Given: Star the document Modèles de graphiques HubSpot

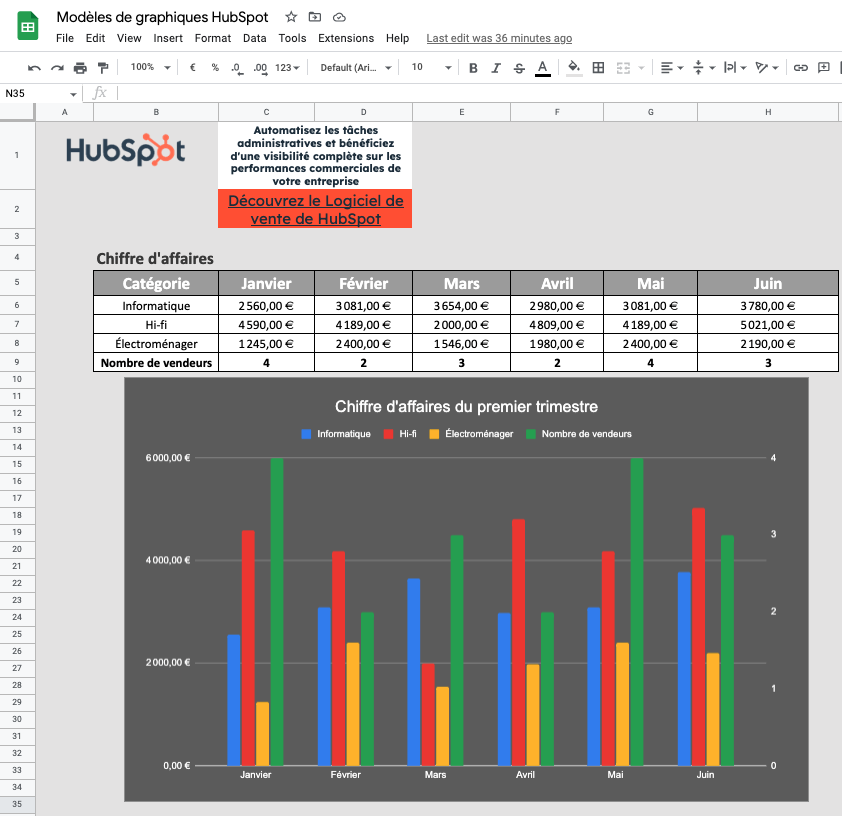Looking at the screenshot, I should pos(291,17).
